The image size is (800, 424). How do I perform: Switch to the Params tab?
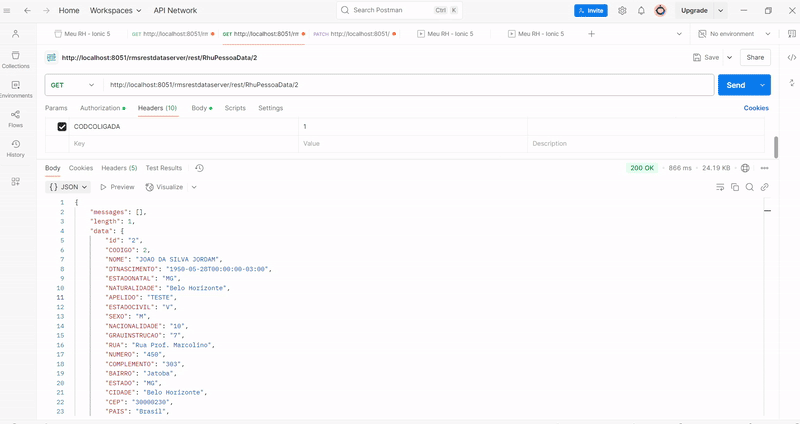[56, 108]
